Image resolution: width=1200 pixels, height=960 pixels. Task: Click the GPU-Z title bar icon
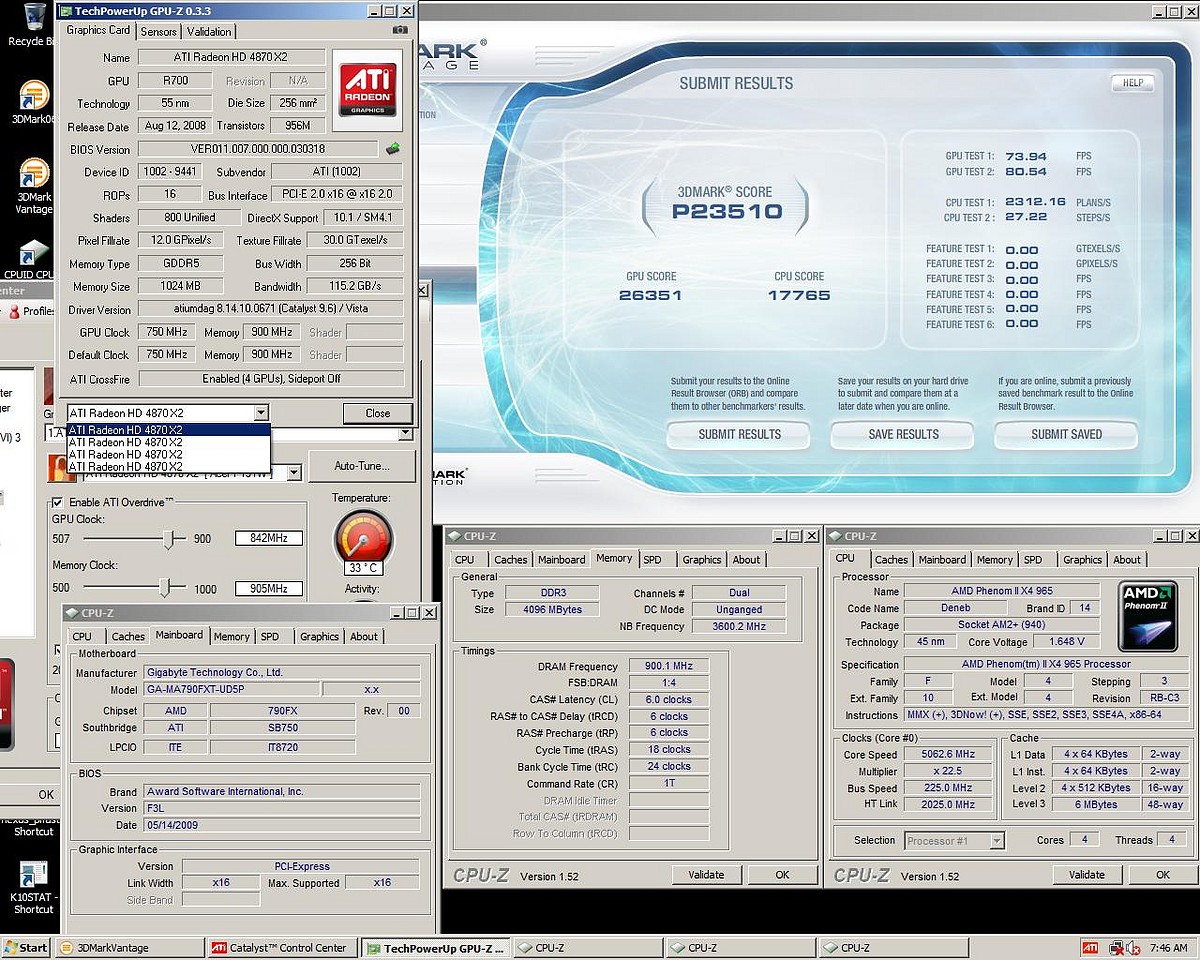tap(66, 11)
